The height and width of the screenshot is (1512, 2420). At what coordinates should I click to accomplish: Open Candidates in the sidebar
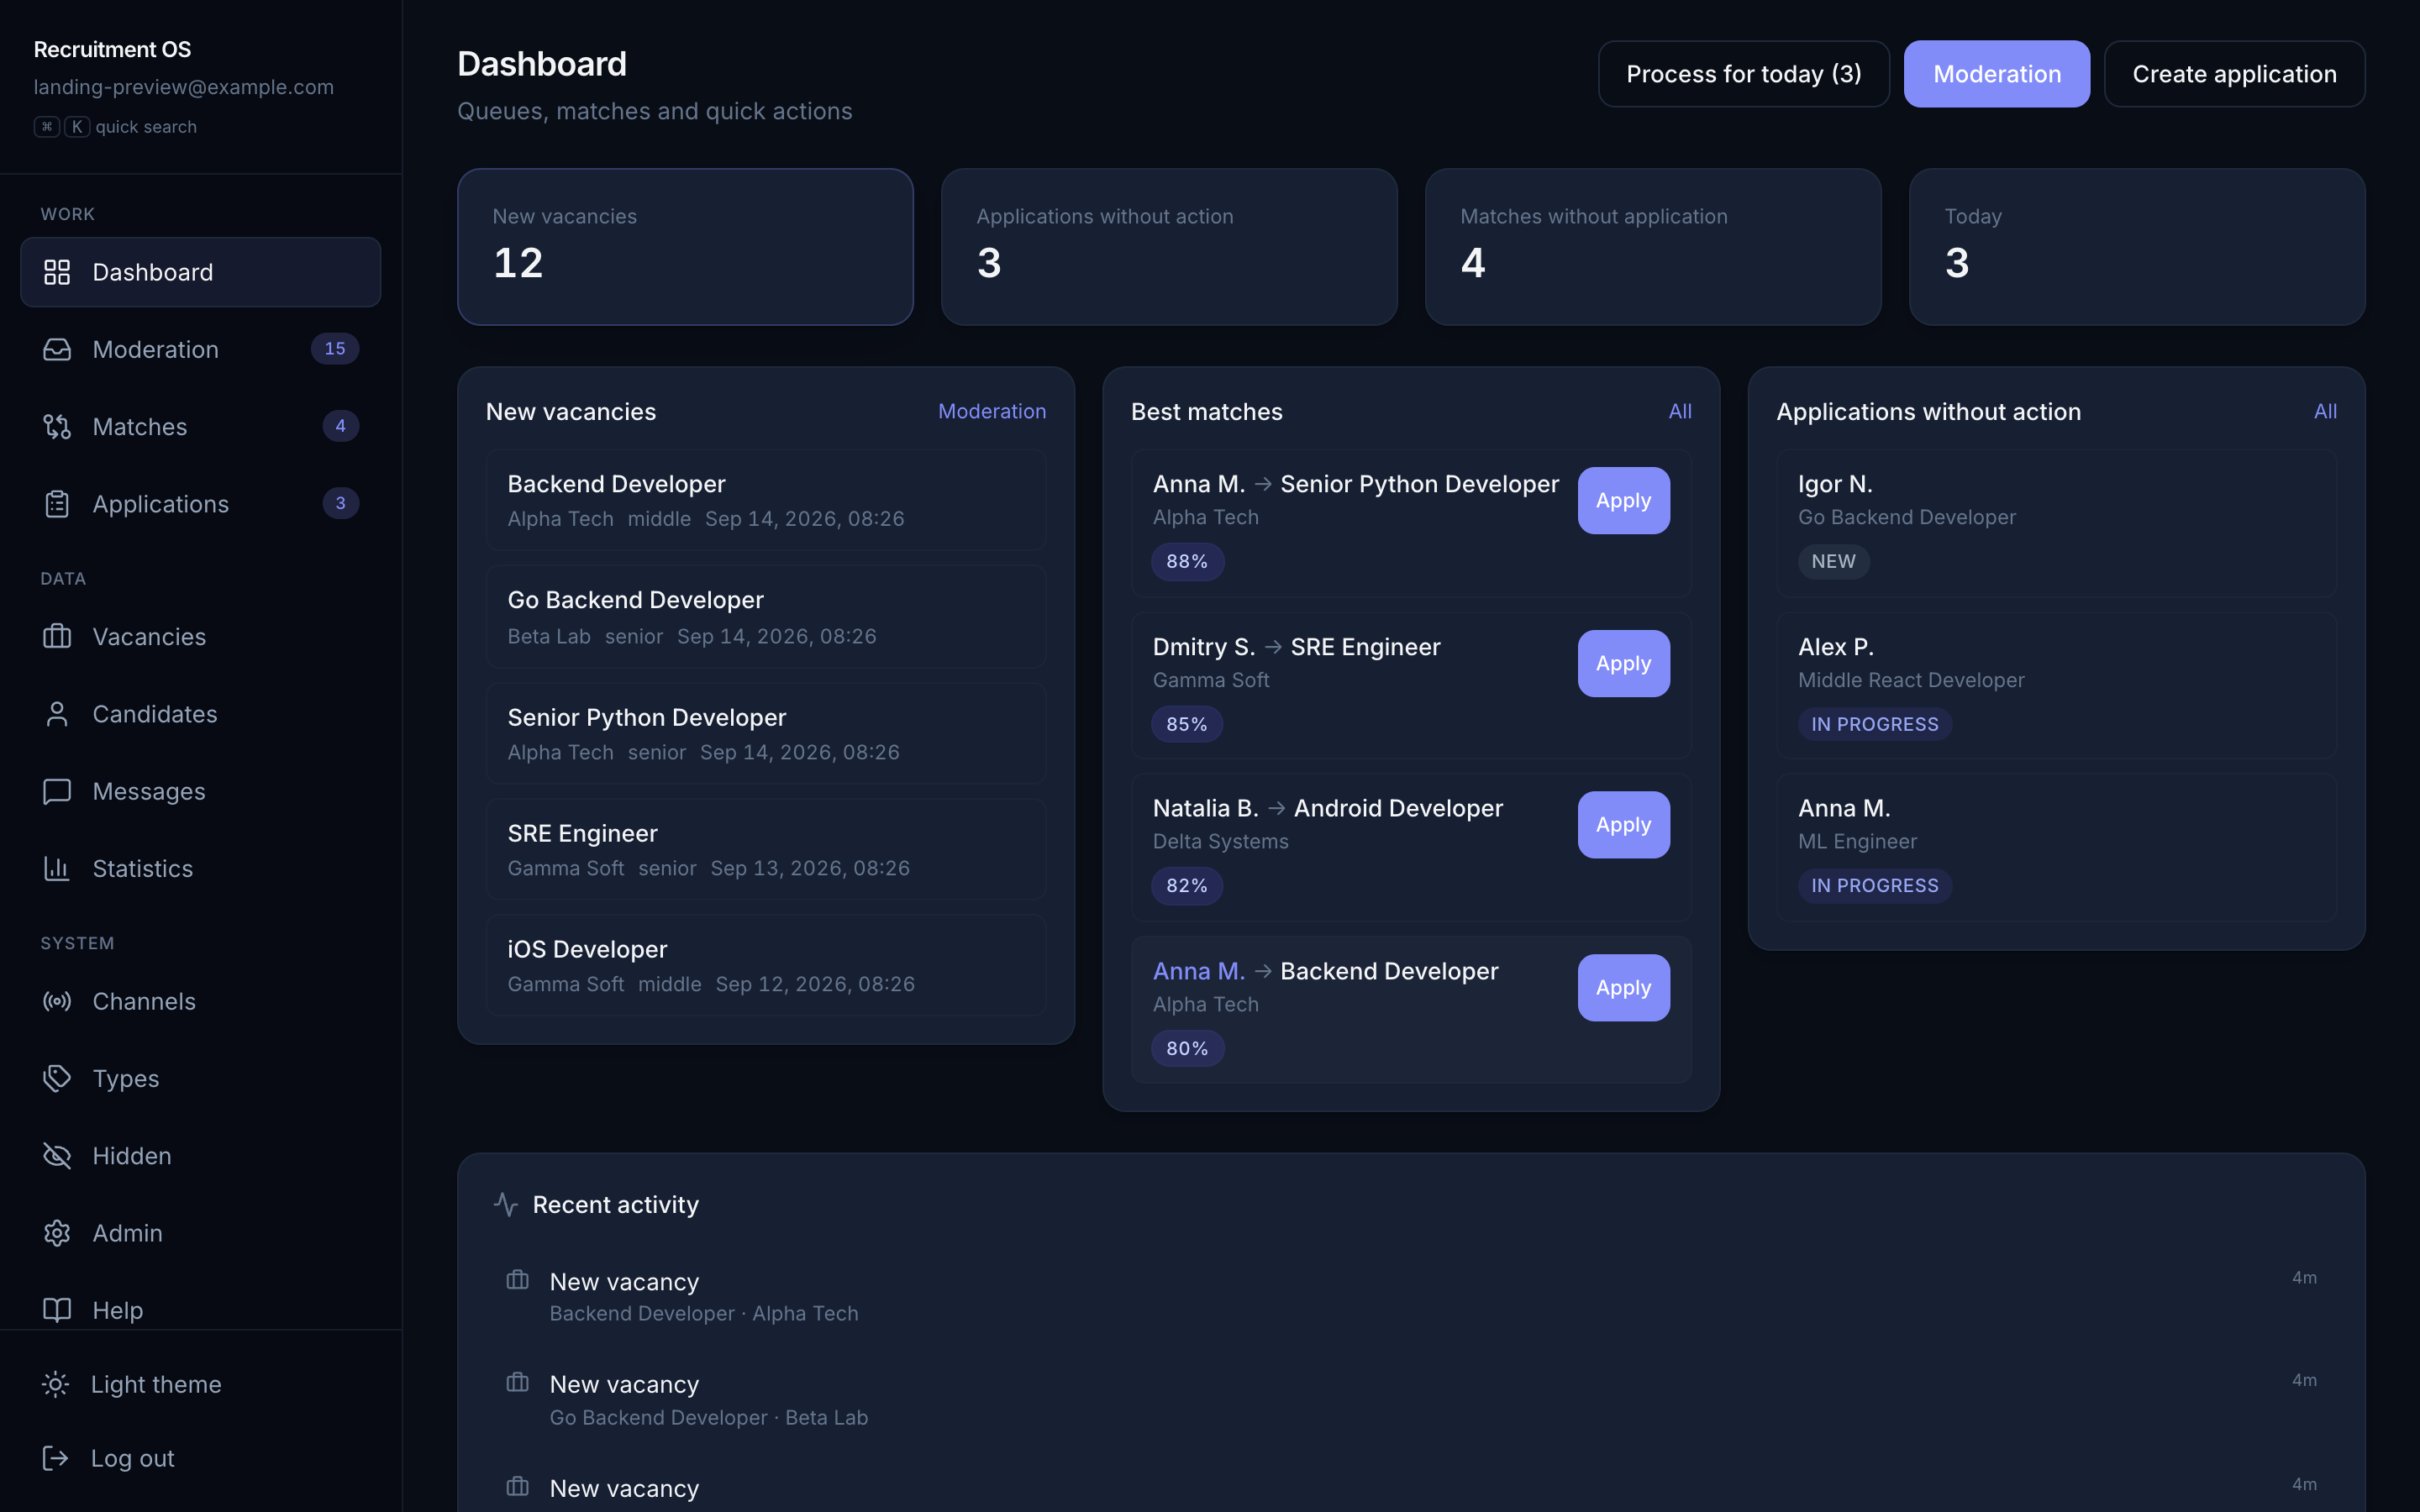(x=200, y=714)
